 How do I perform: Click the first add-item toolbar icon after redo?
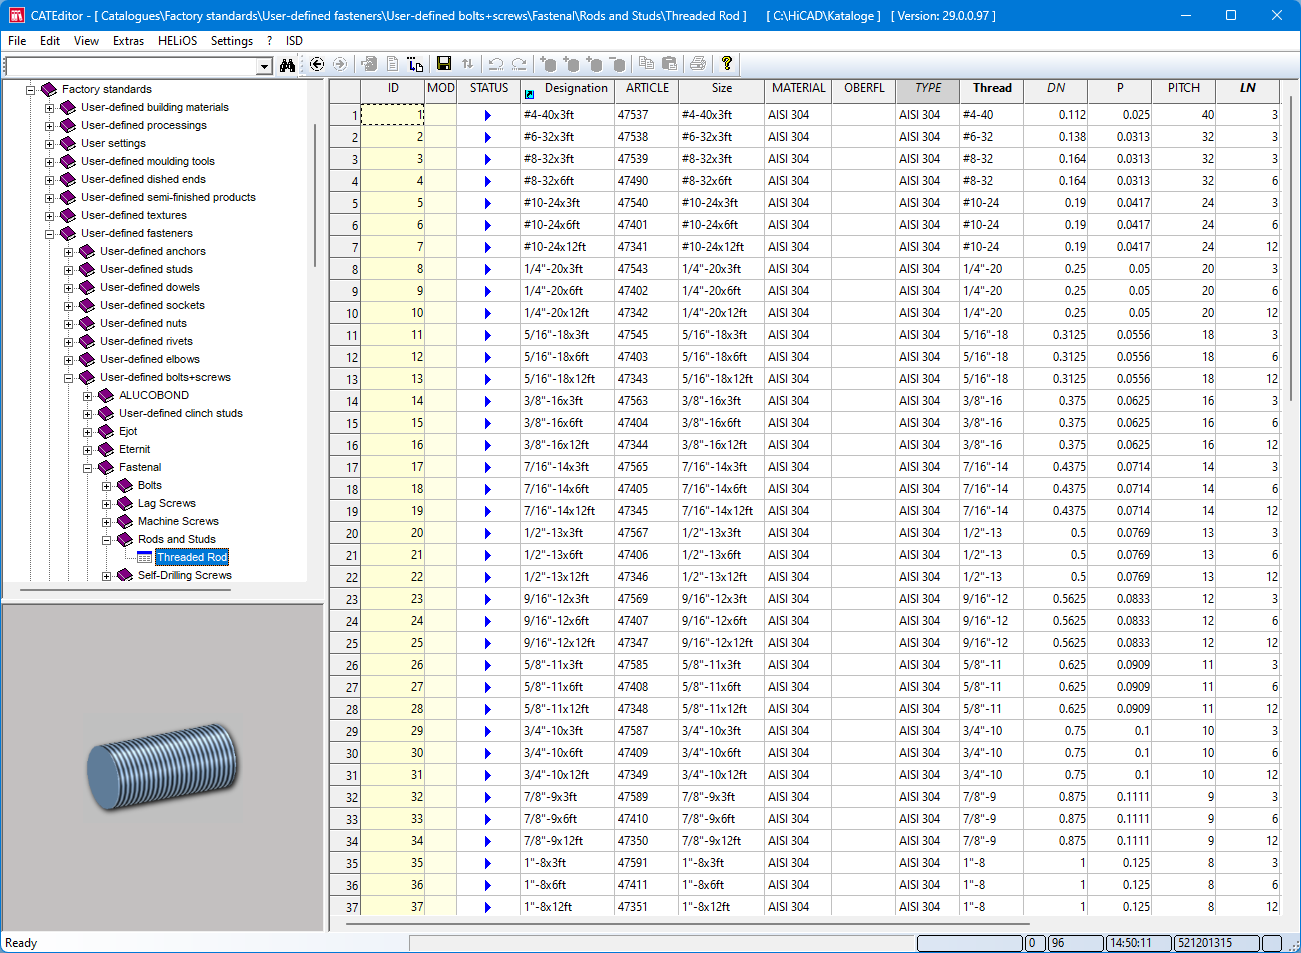coord(548,64)
